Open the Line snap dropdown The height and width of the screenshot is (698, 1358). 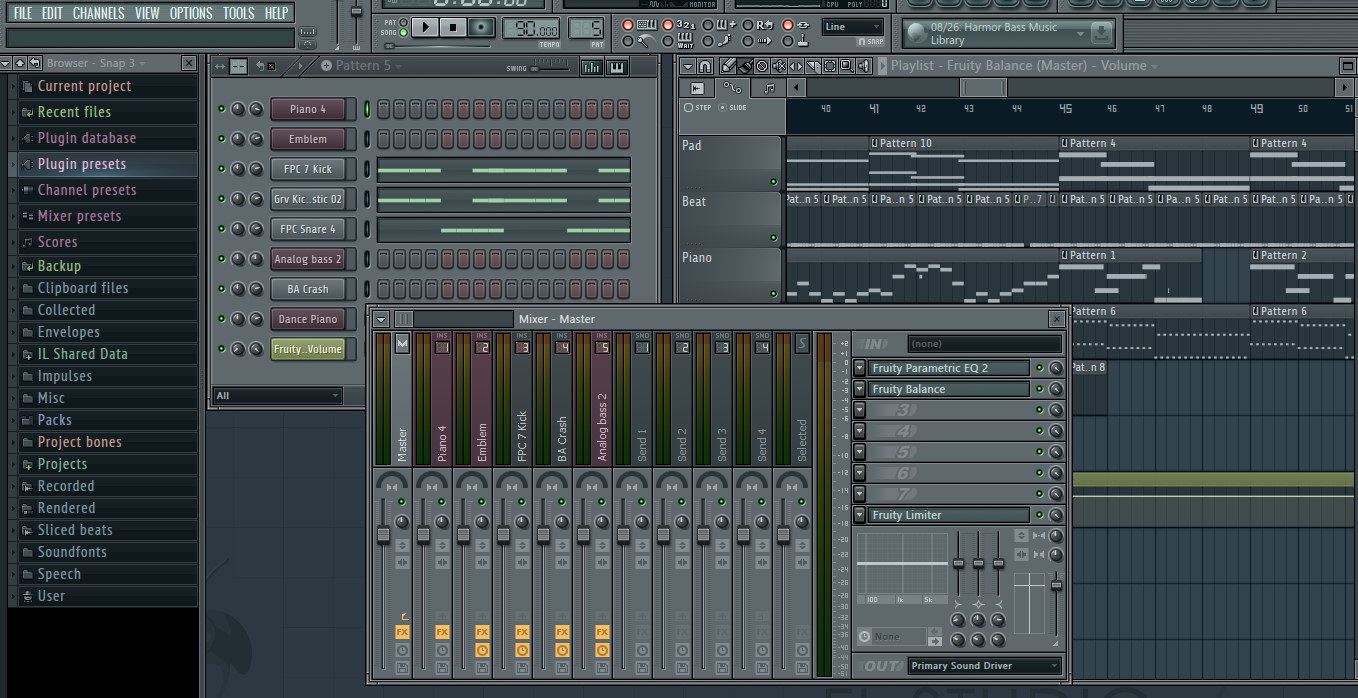tap(853, 27)
